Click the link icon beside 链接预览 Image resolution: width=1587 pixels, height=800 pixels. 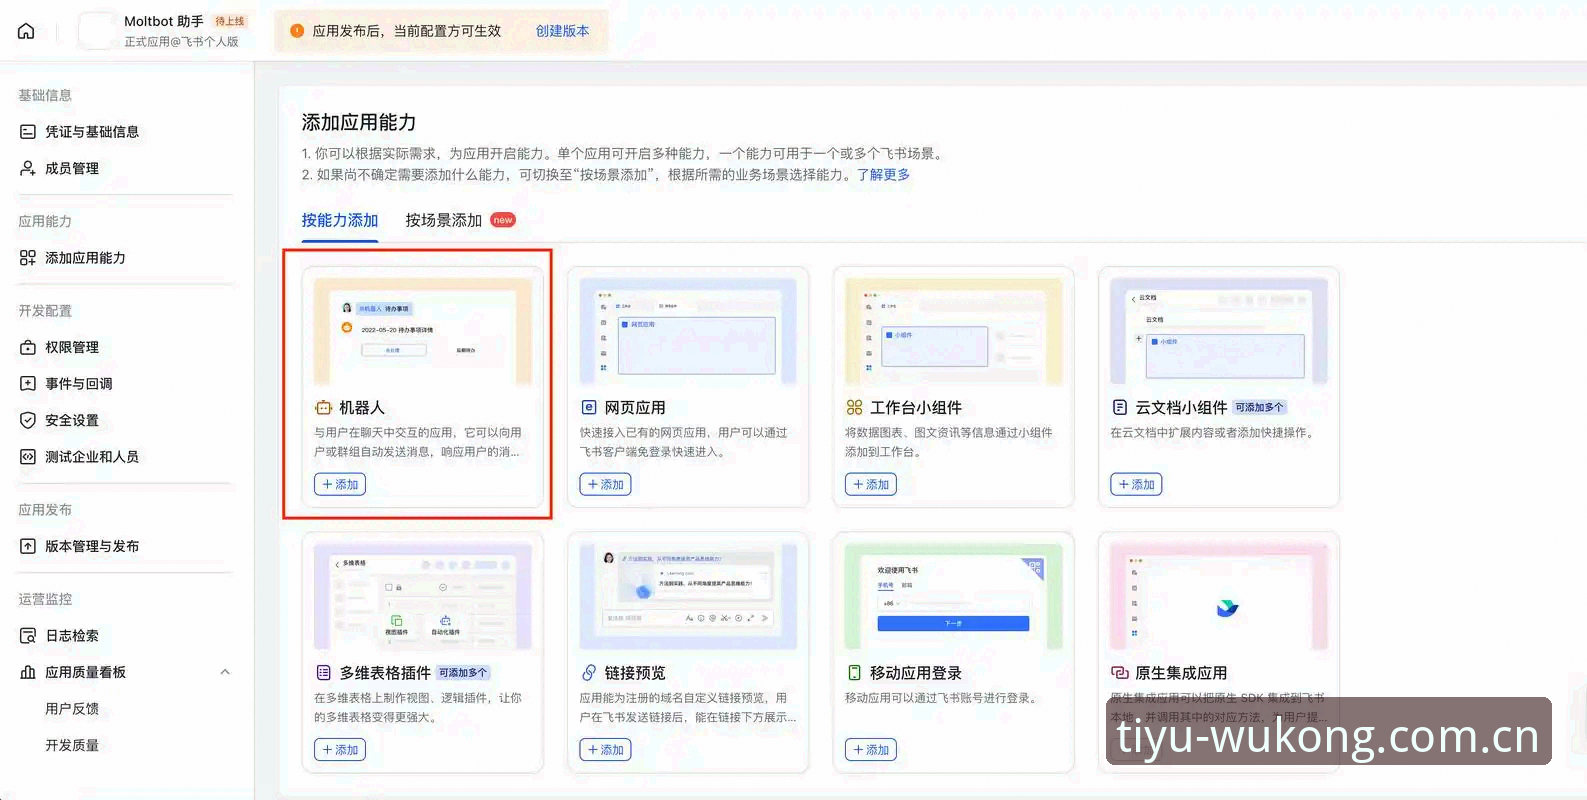coord(589,673)
